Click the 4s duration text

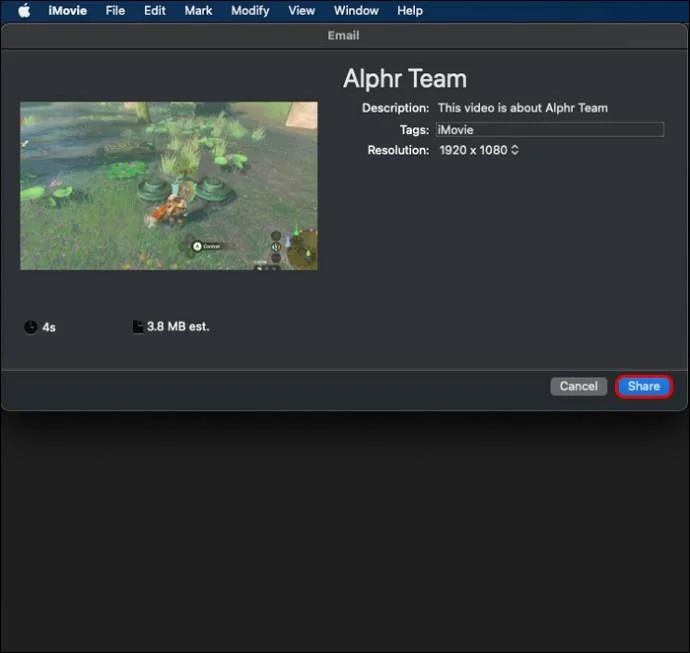[49, 327]
